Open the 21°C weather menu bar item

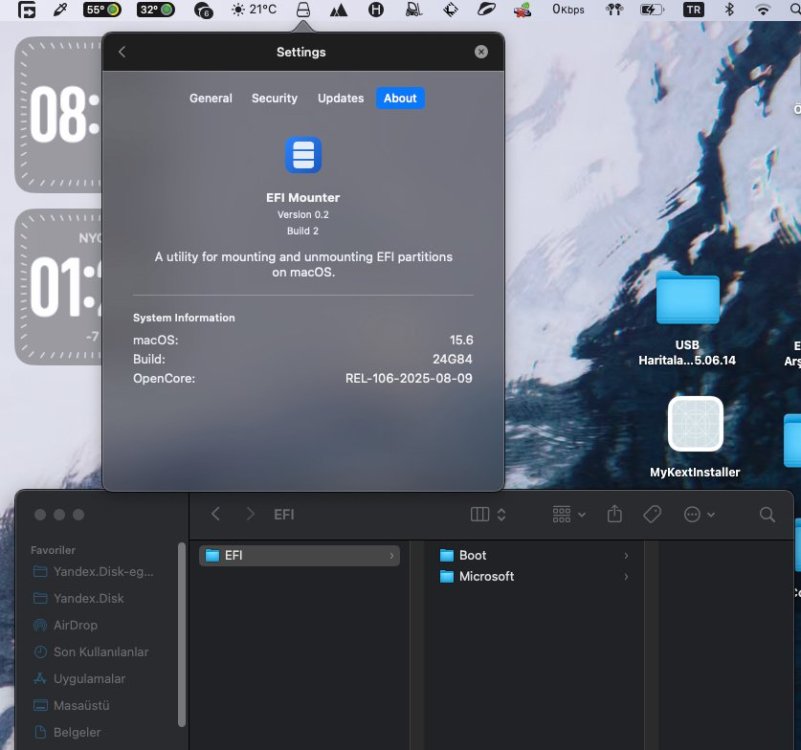point(254,10)
